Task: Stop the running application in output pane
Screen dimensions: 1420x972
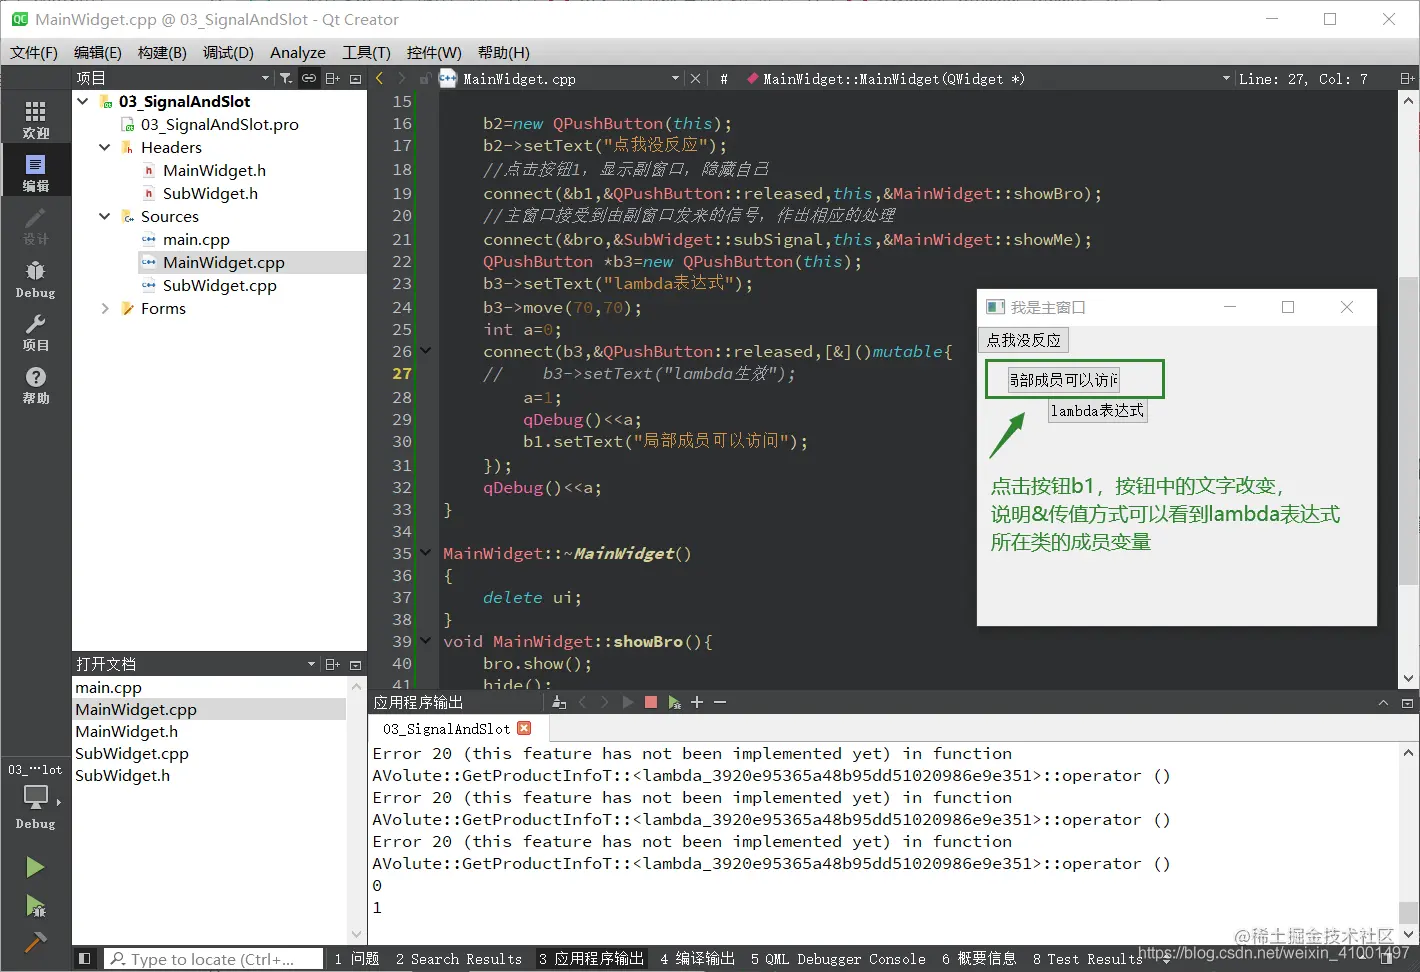Action: click(x=651, y=702)
